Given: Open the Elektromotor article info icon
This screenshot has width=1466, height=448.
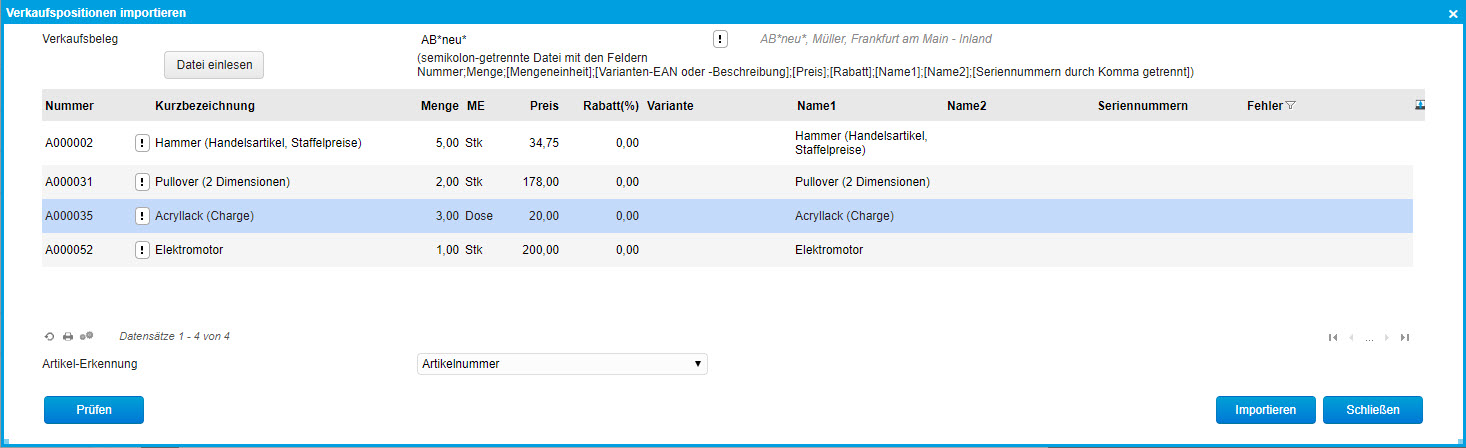Looking at the screenshot, I should pyautogui.click(x=143, y=250).
